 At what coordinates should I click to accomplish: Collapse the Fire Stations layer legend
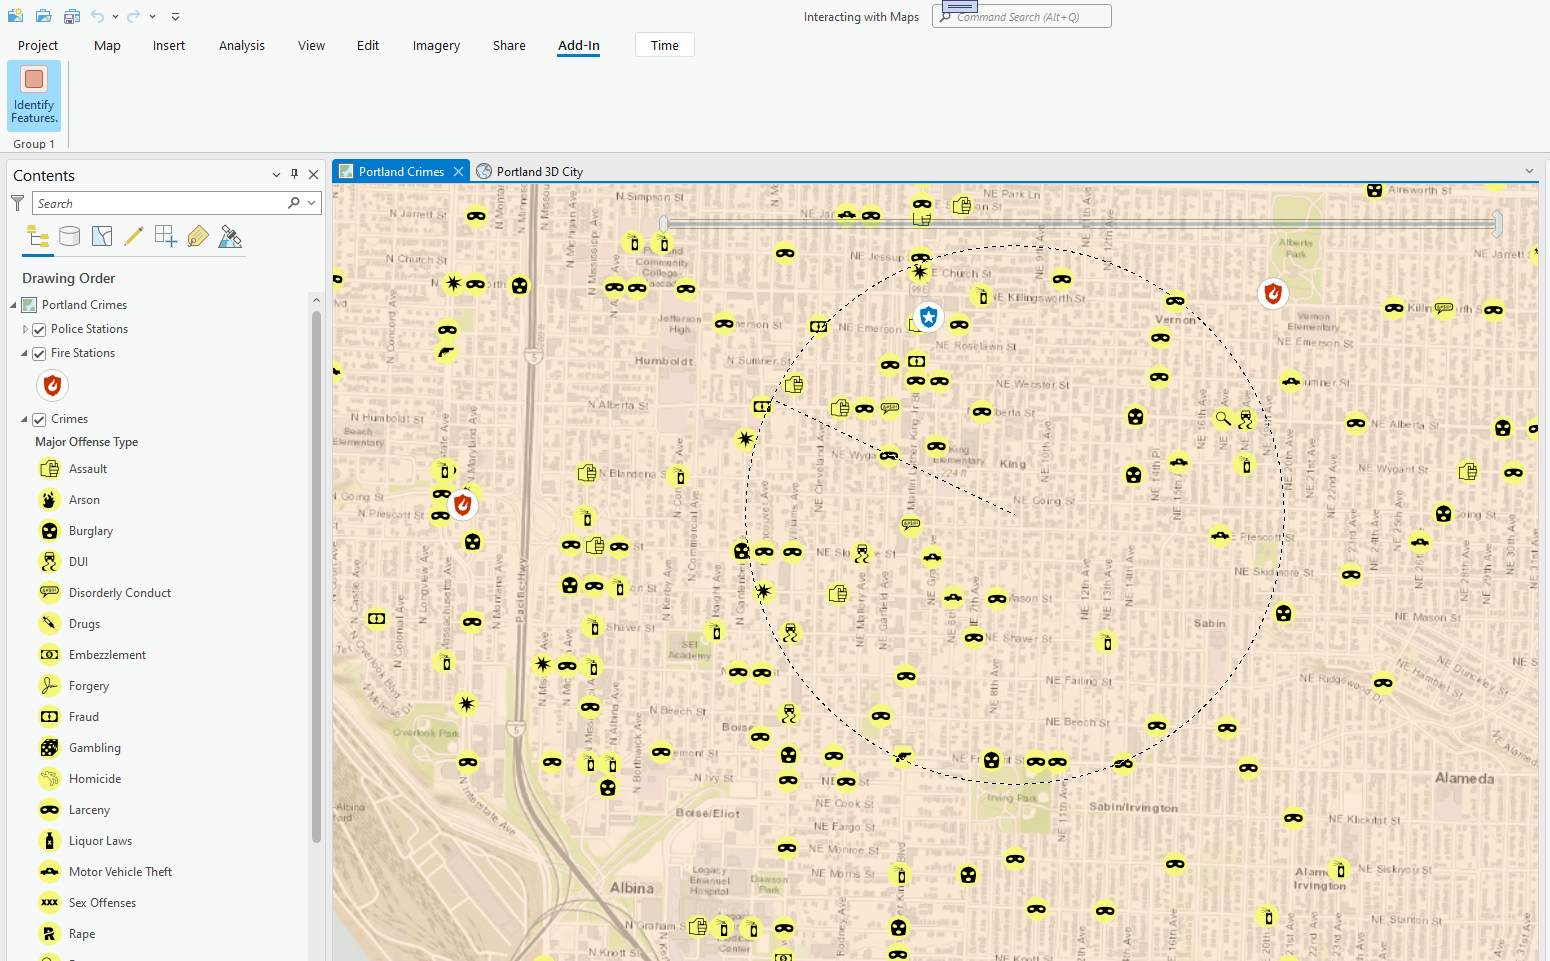[25, 352]
